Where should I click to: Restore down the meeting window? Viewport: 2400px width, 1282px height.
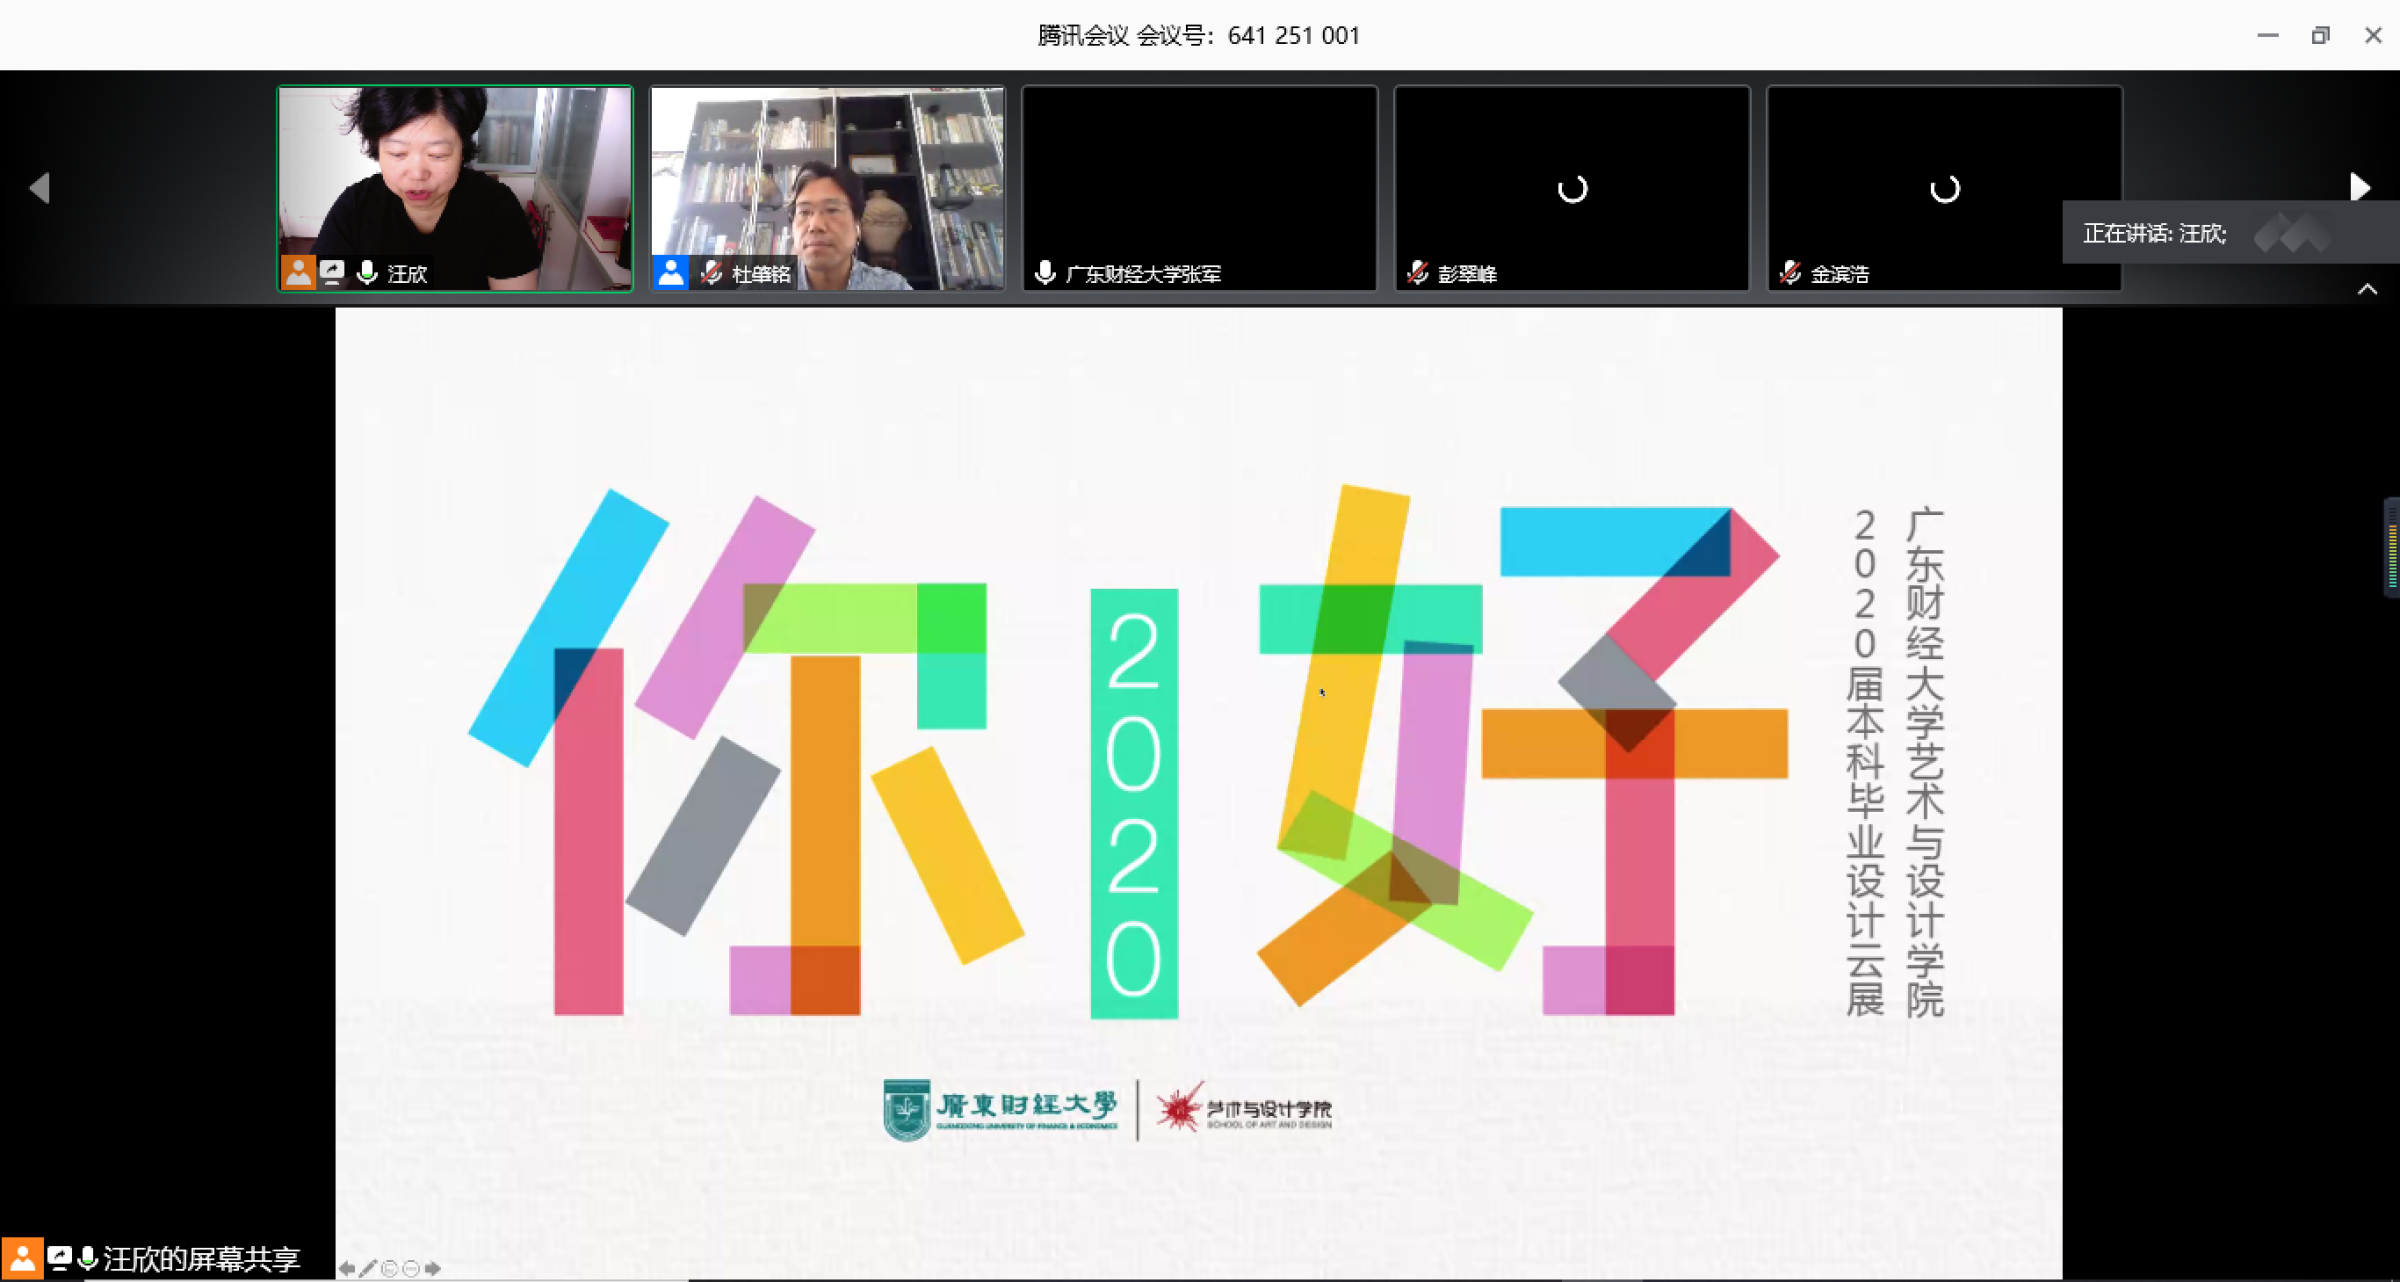tap(2320, 35)
